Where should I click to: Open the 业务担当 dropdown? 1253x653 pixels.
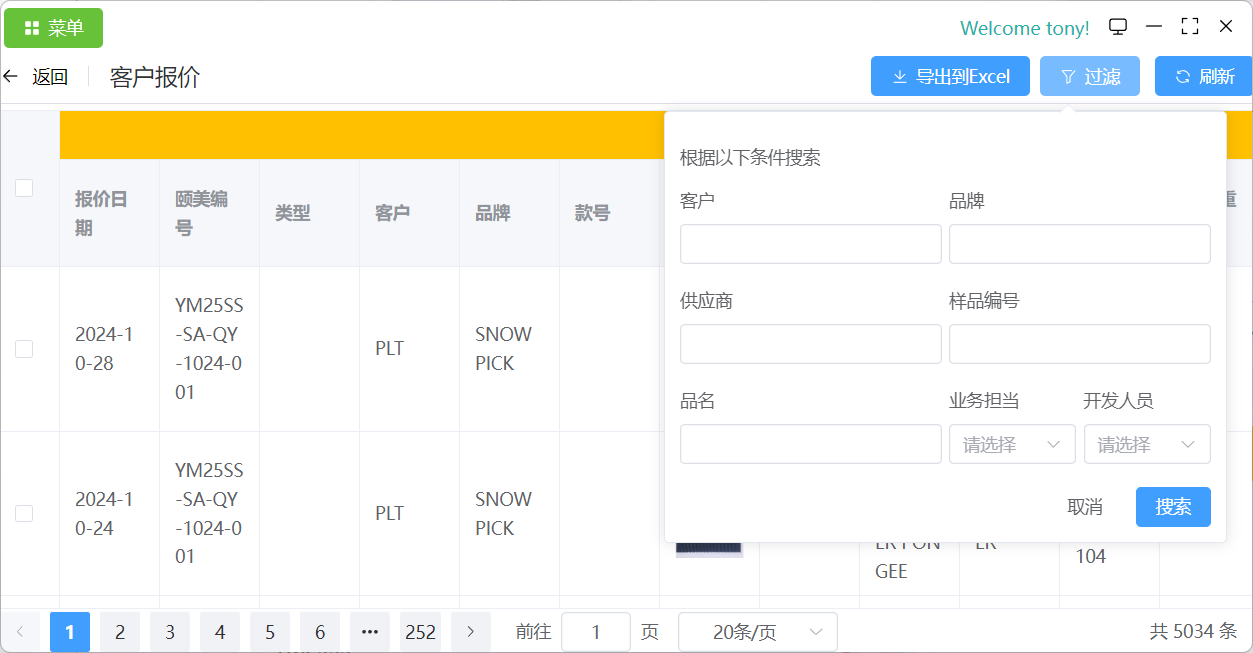click(x=1011, y=445)
